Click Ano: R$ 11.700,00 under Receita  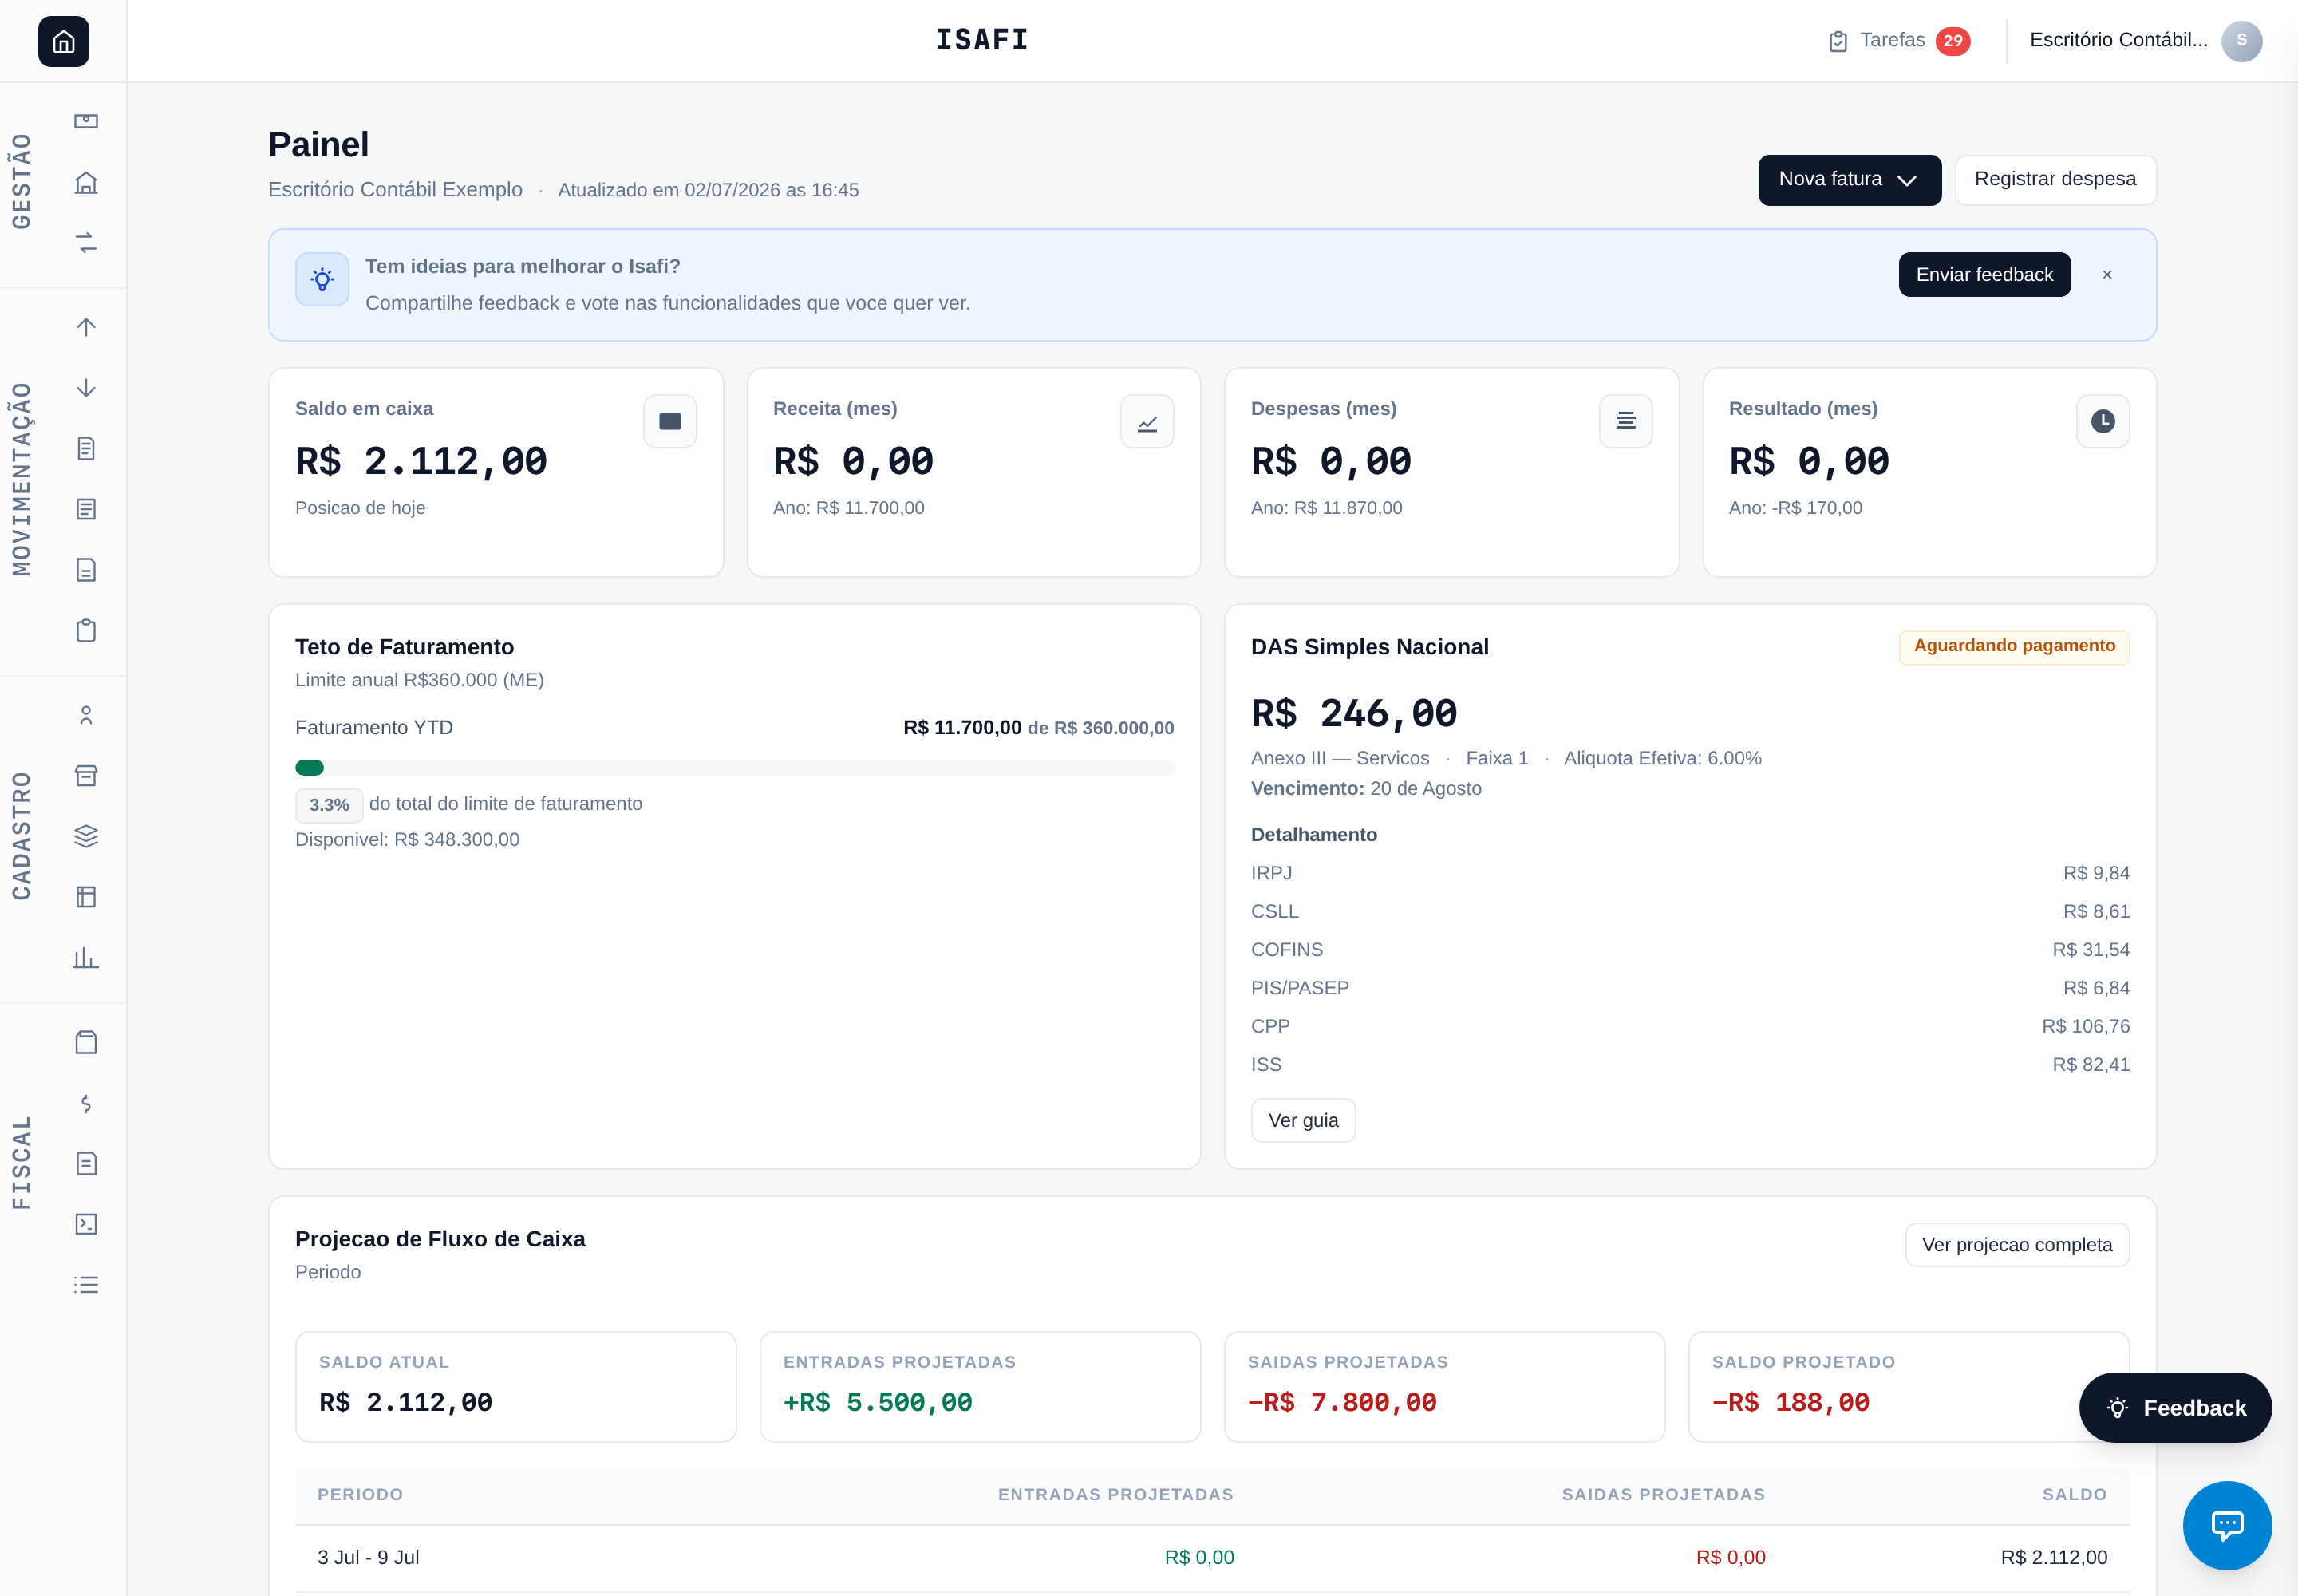click(x=848, y=508)
